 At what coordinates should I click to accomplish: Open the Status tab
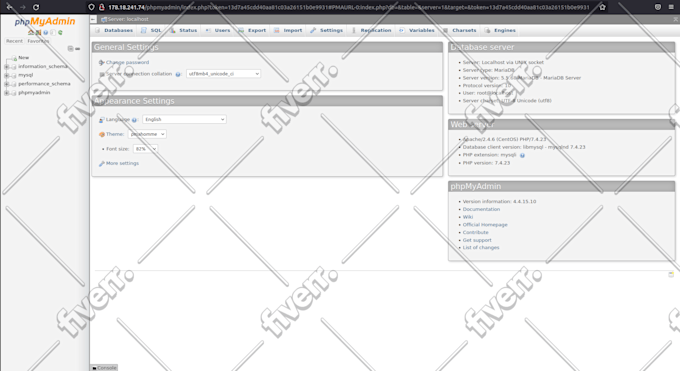pyautogui.click(x=183, y=30)
